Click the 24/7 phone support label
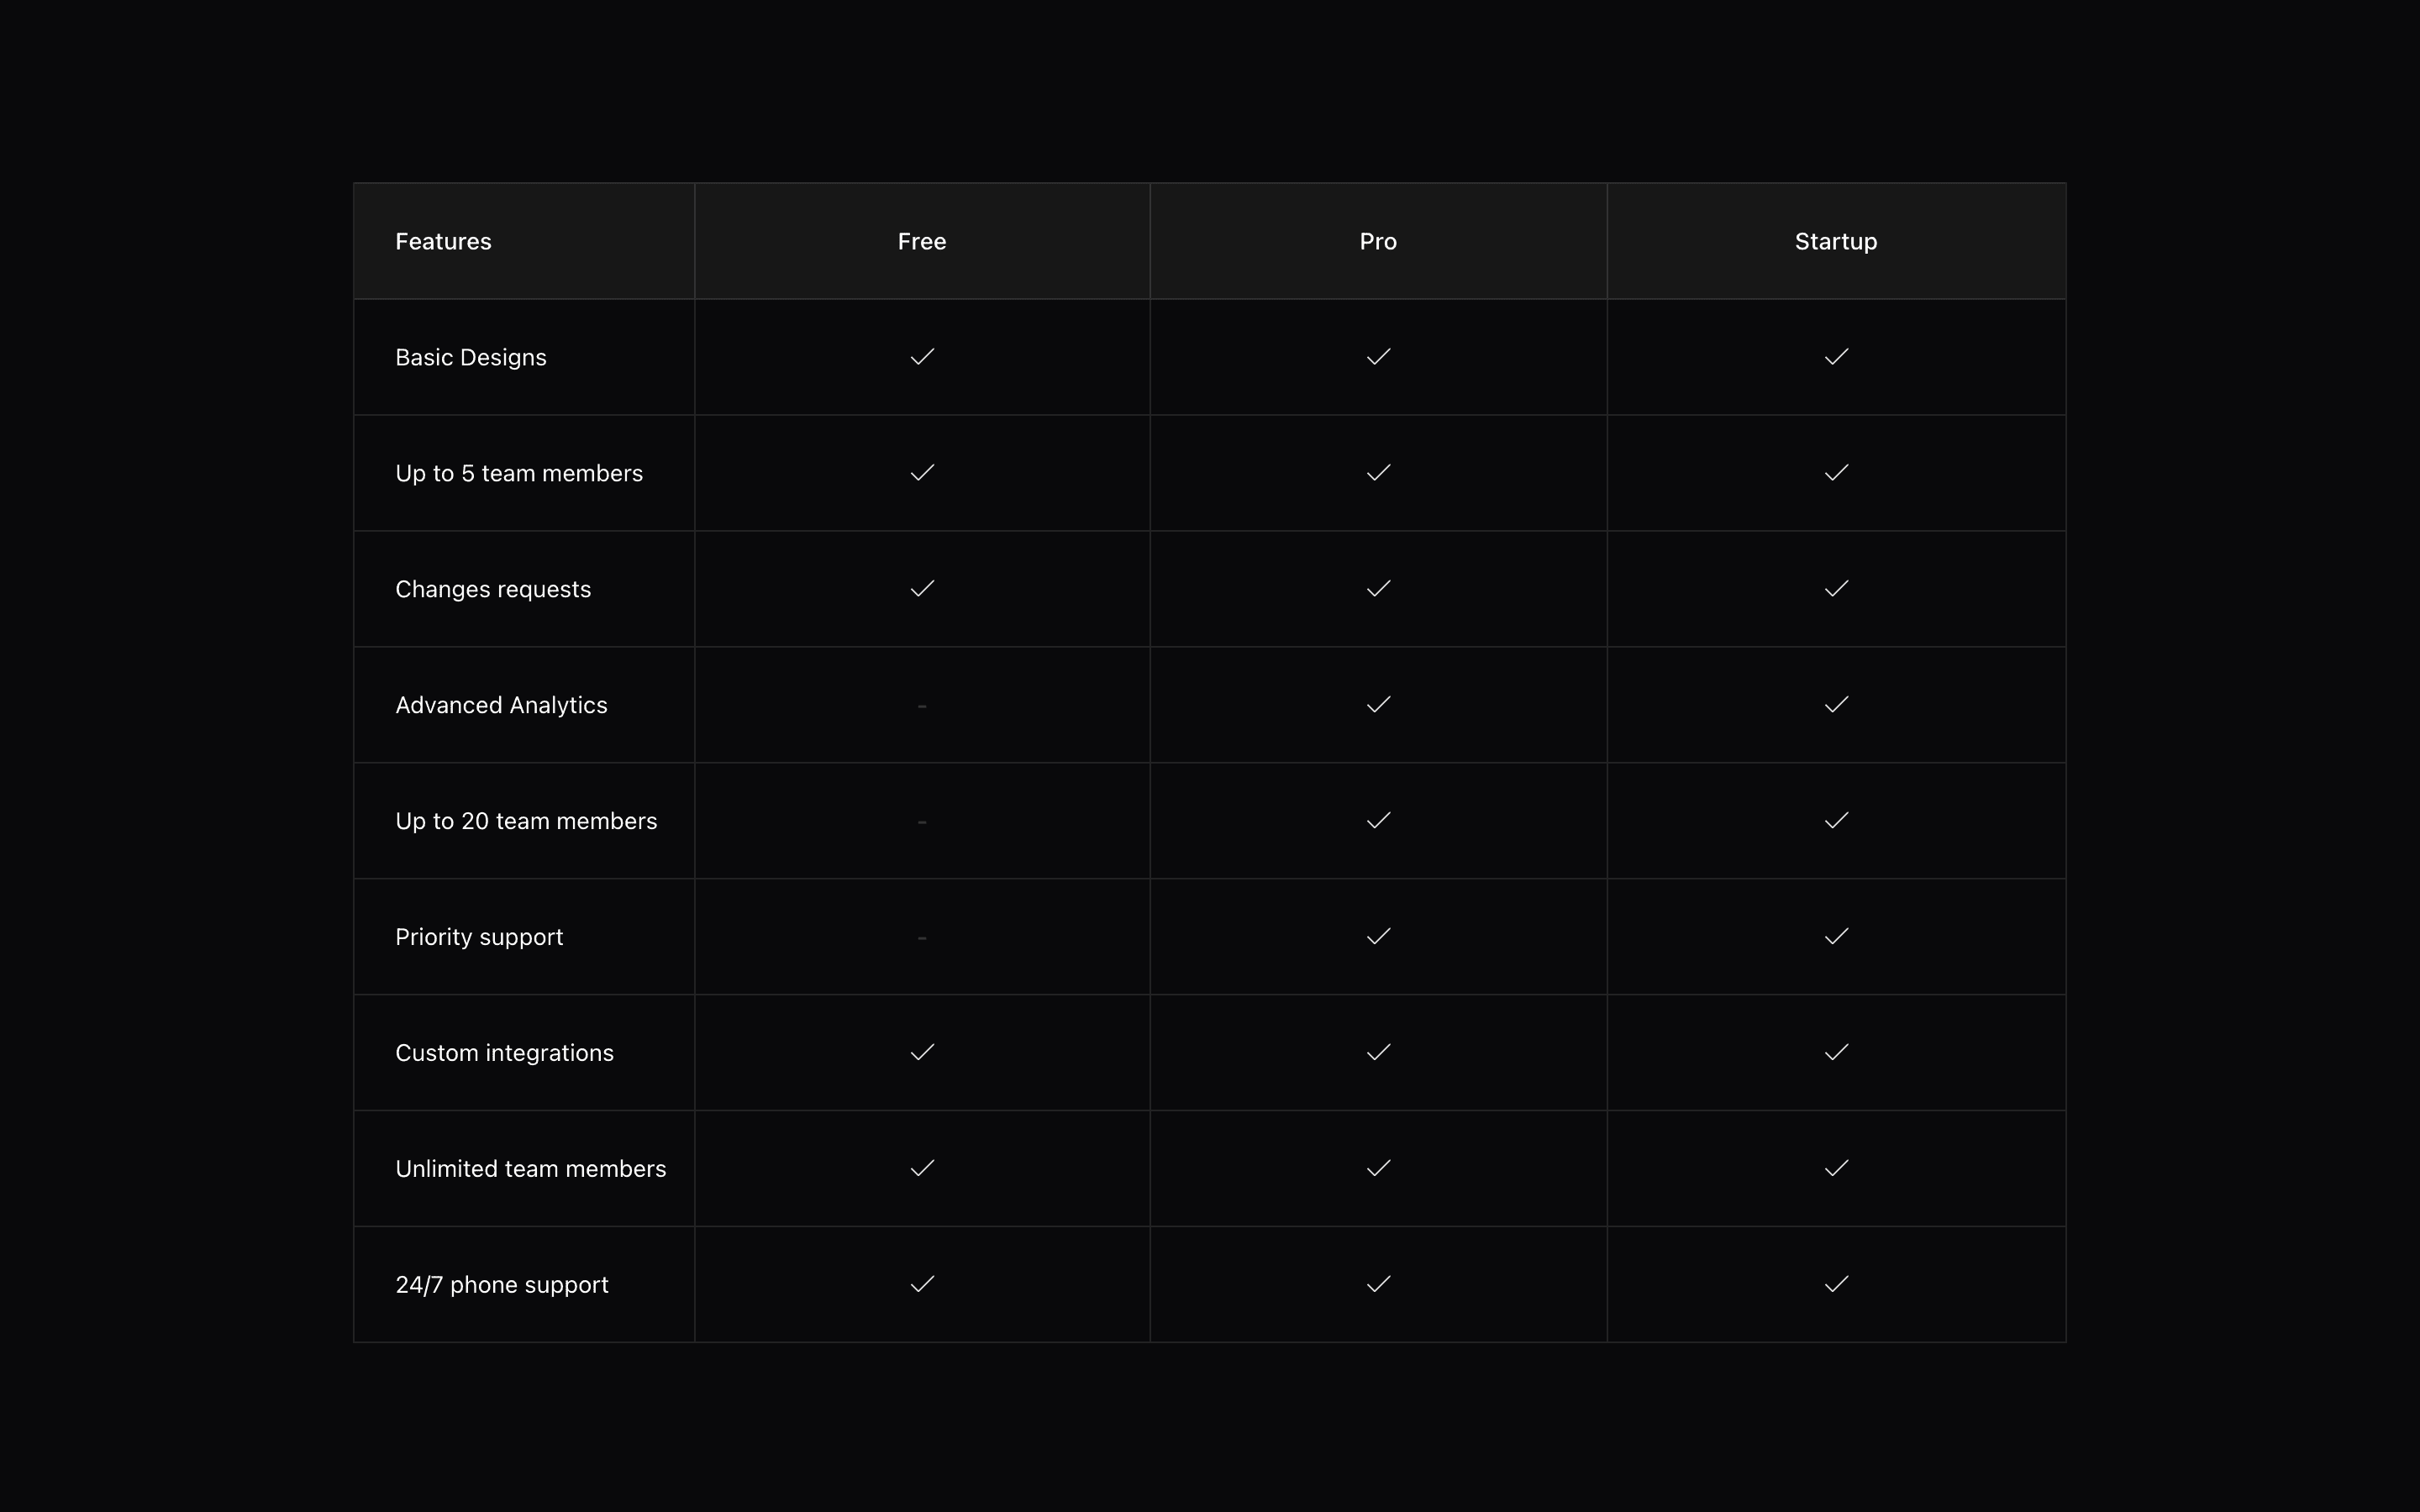The height and width of the screenshot is (1512, 2420). point(502,1285)
